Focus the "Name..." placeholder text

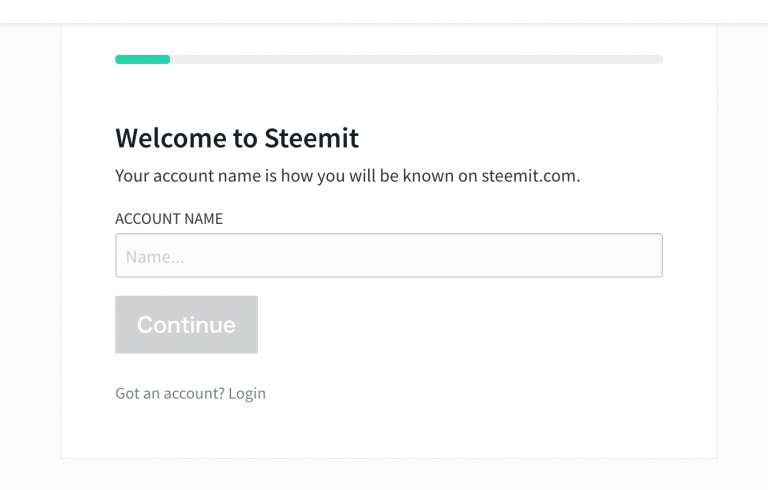(x=155, y=257)
